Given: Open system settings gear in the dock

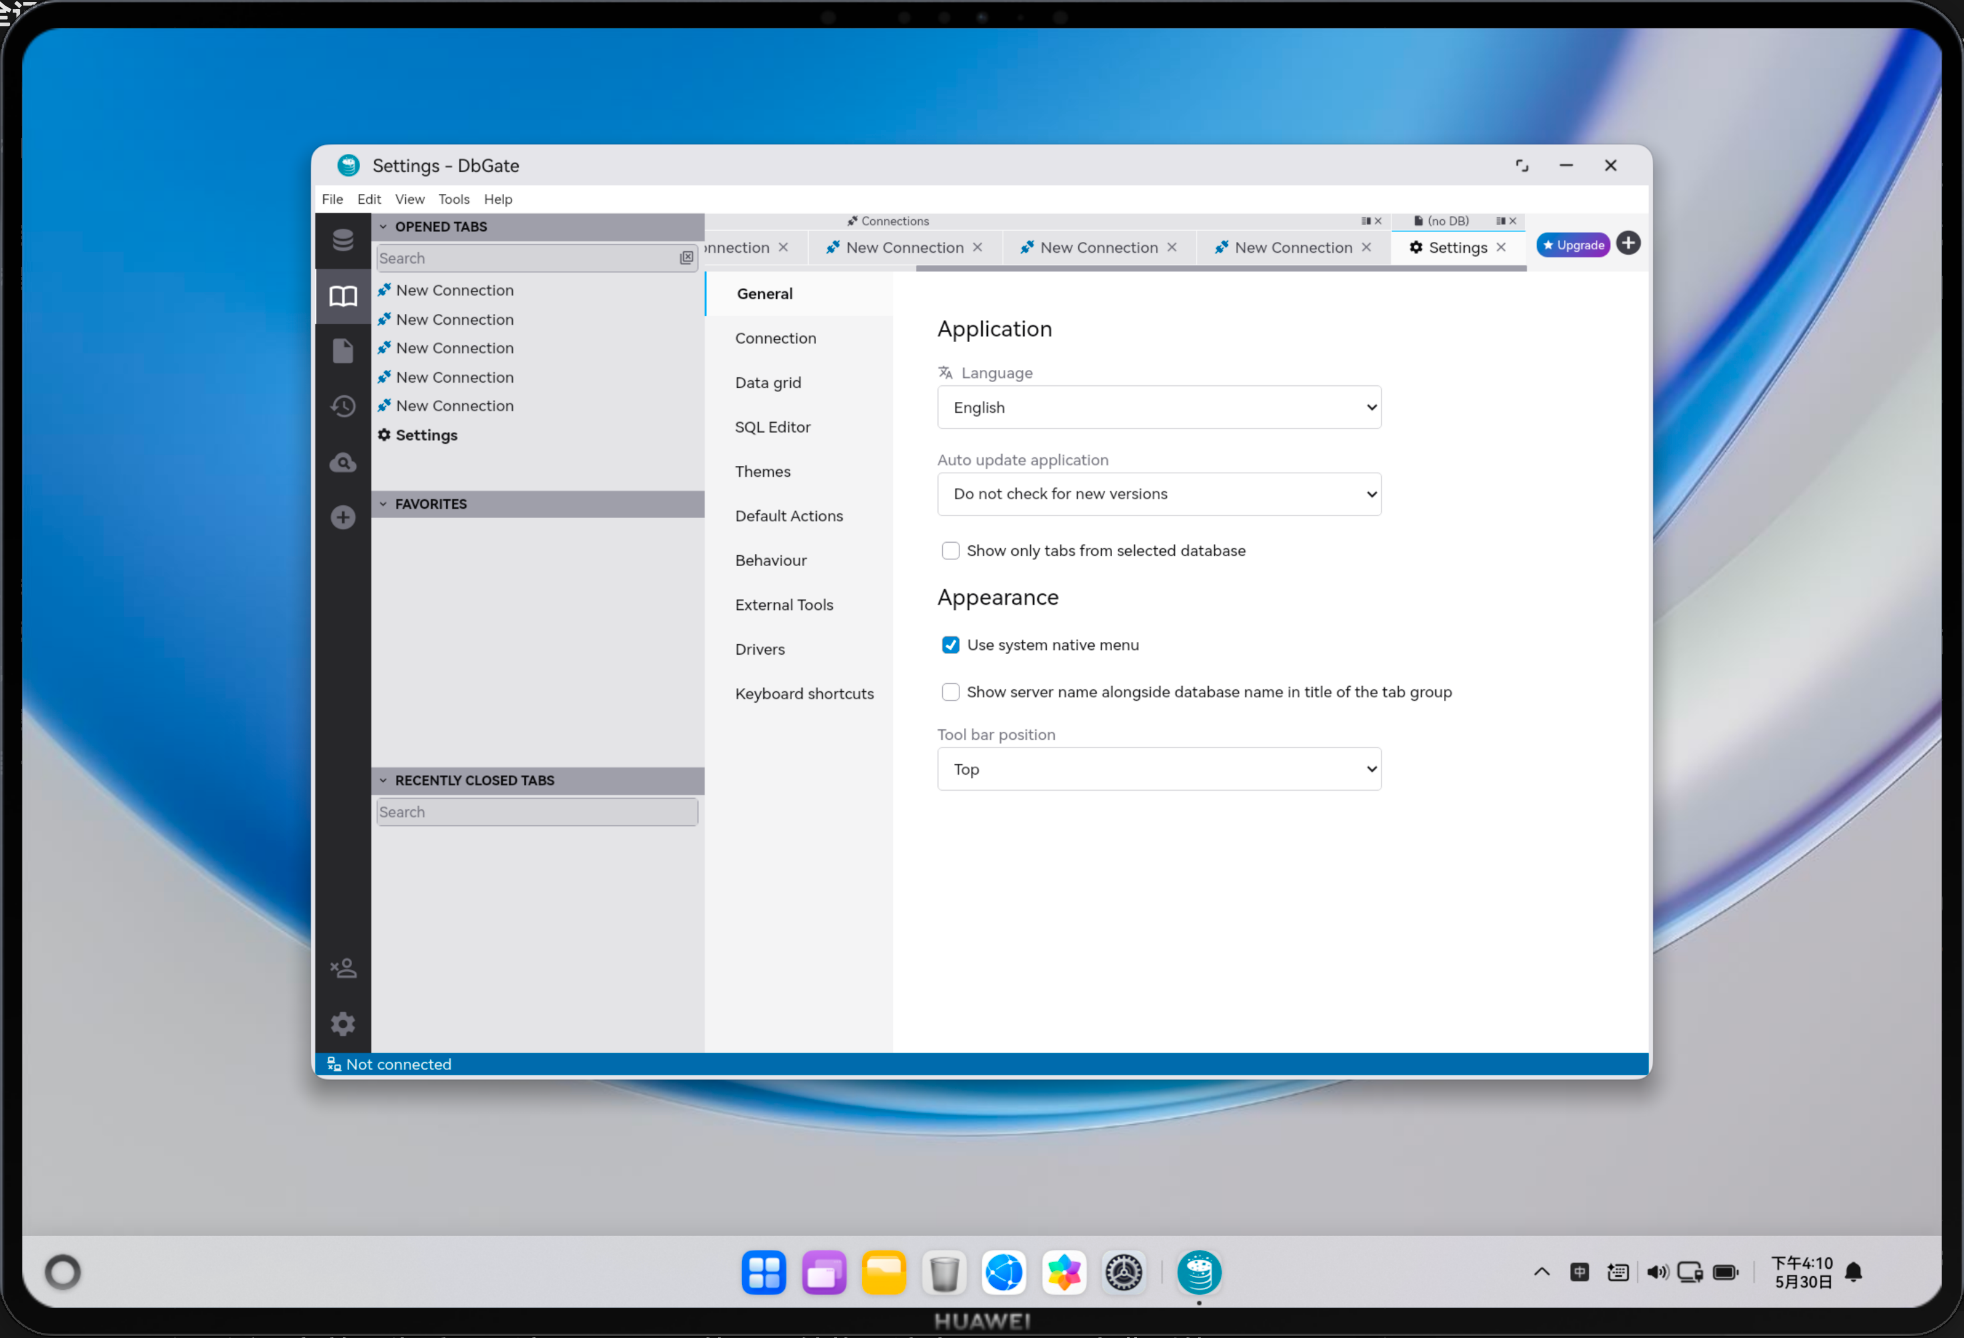Looking at the screenshot, I should click(1124, 1272).
